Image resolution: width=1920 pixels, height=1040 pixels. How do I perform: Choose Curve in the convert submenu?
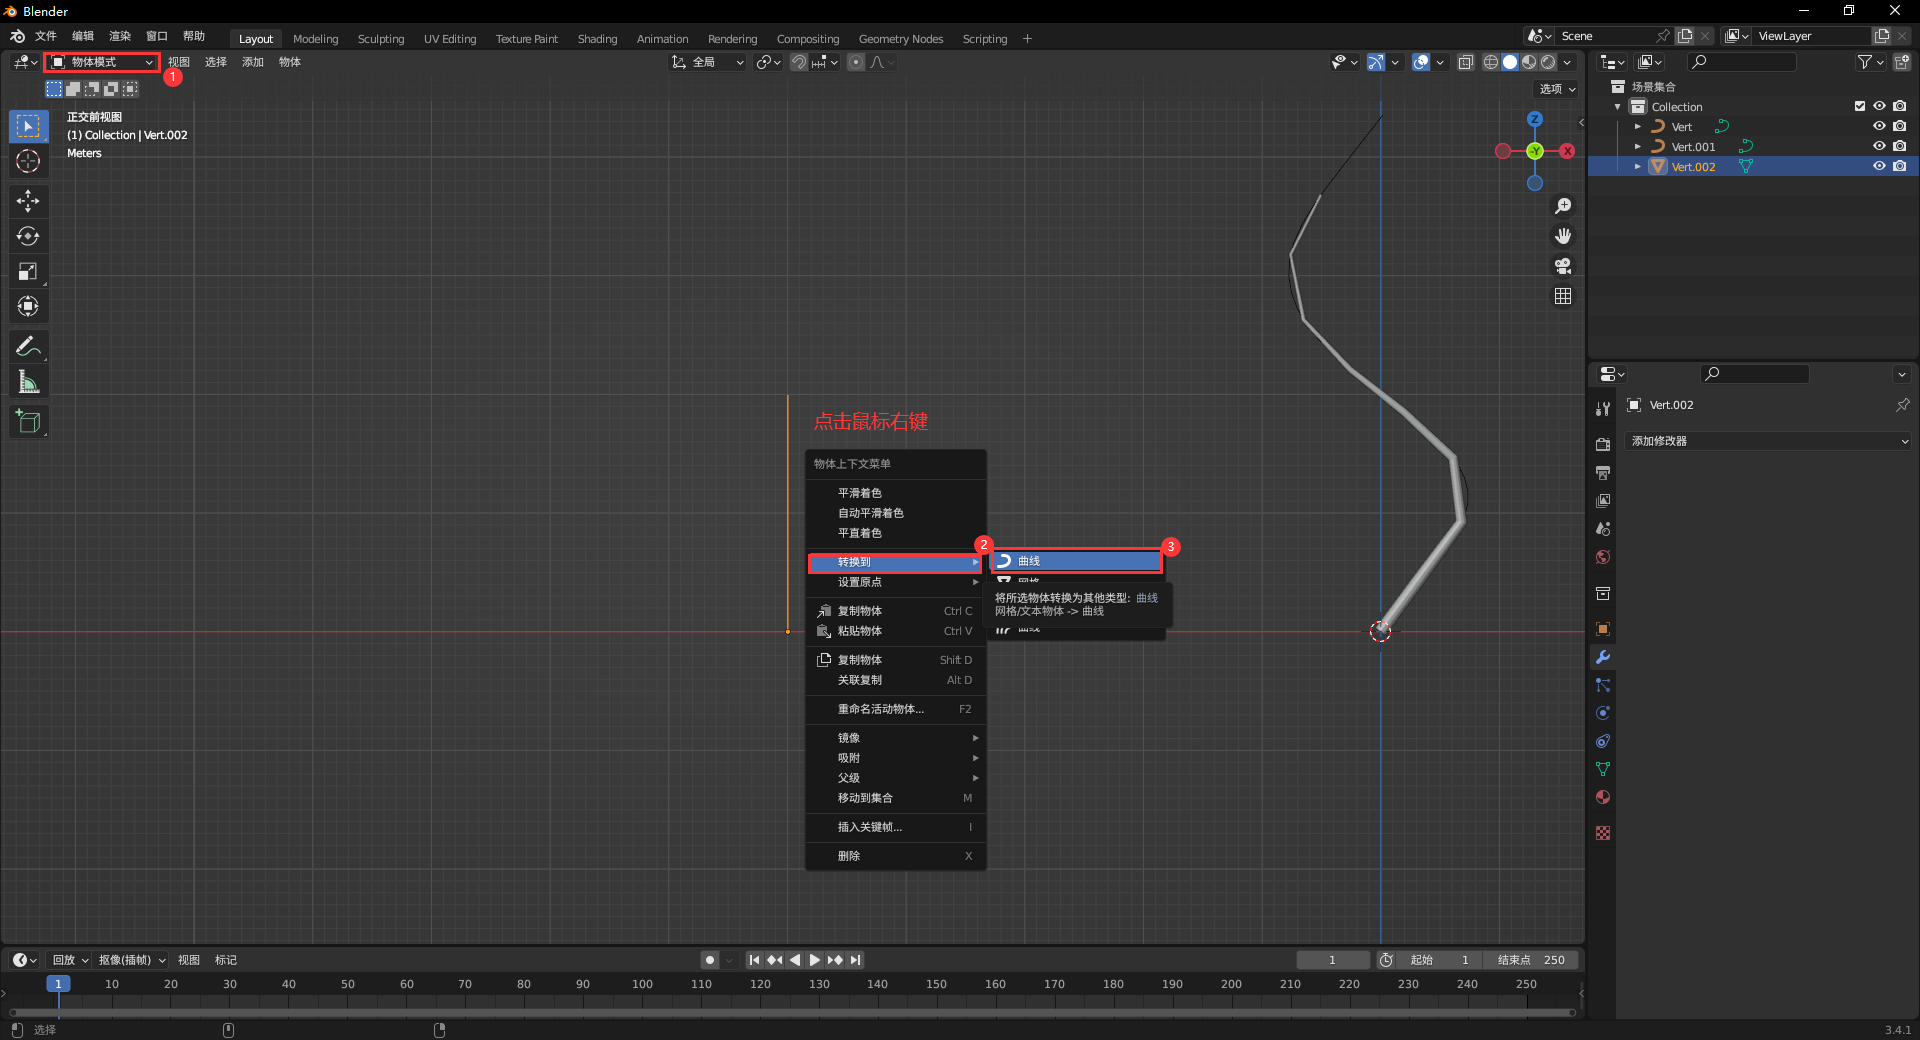tap(1076, 561)
